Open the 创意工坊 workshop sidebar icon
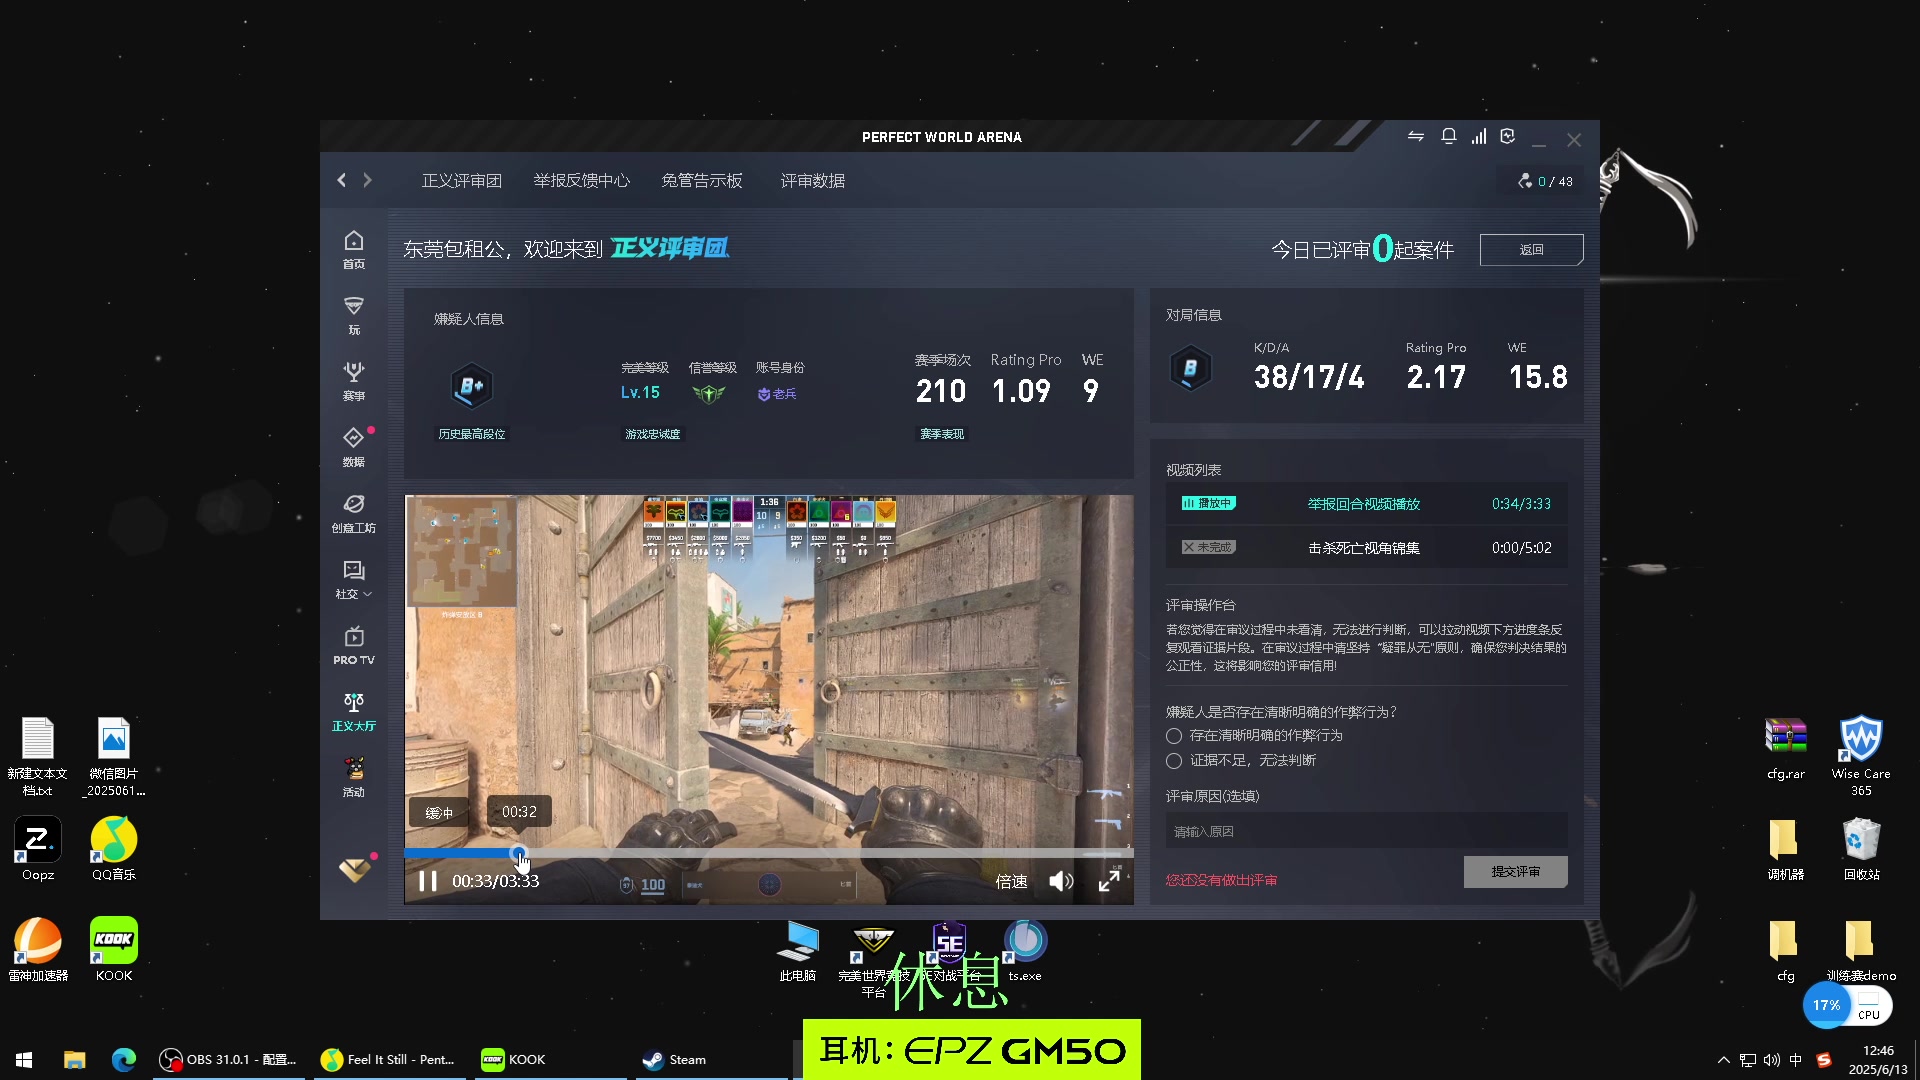 click(354, 514)
